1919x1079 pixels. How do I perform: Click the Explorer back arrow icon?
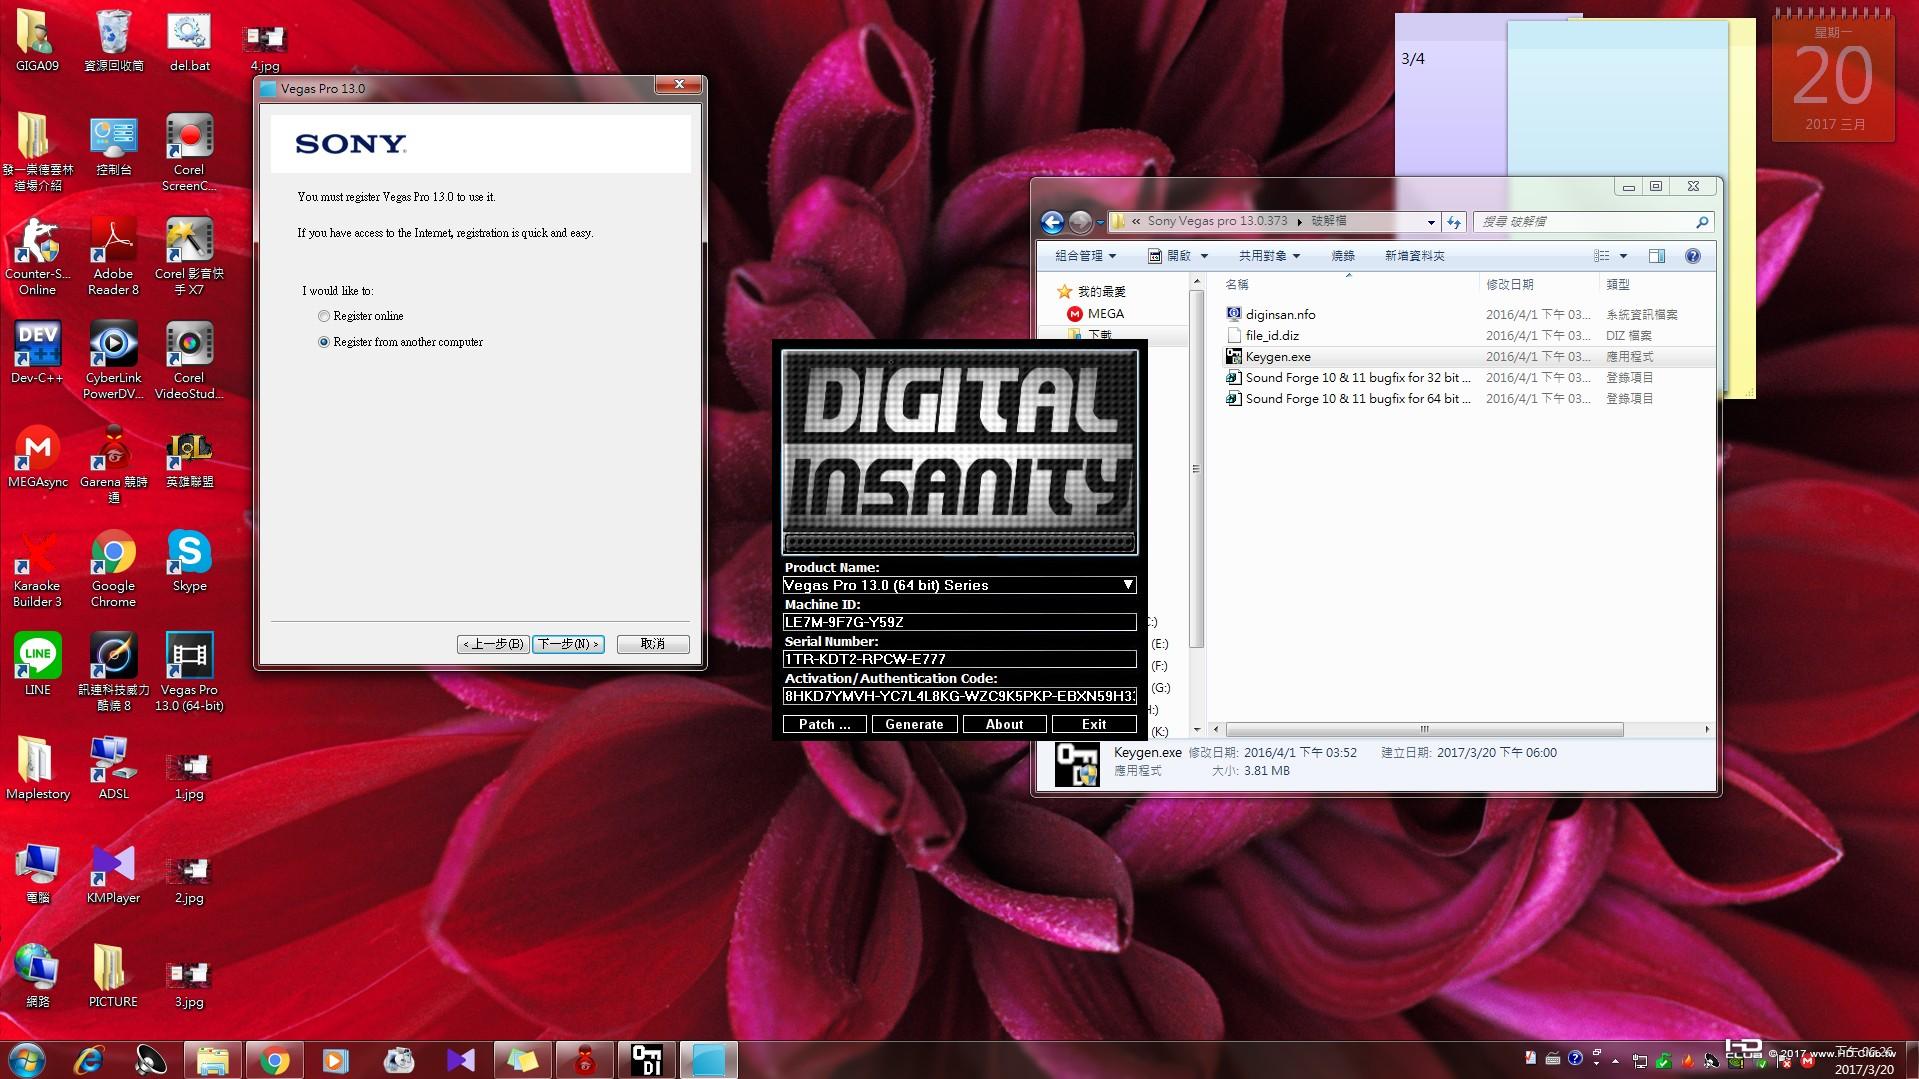coord(1052,222)
